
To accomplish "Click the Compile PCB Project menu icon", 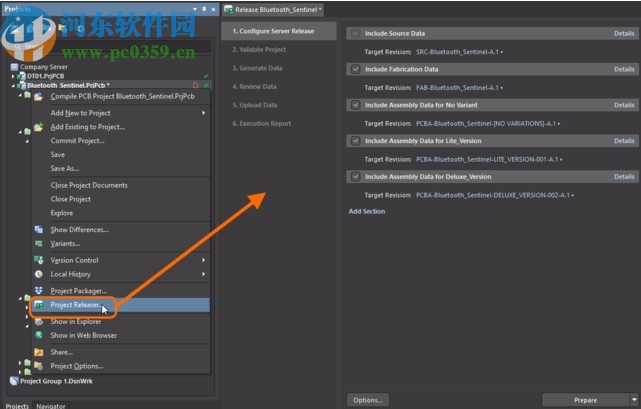I will 38,97.
